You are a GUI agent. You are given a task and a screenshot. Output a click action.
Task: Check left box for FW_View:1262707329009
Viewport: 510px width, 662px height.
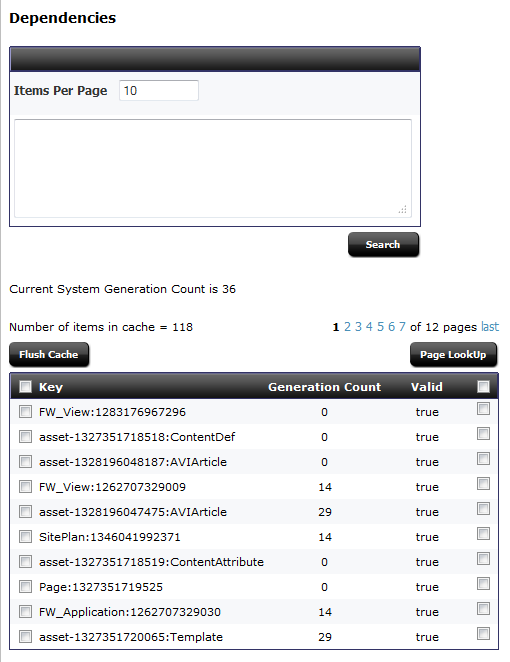point(25,487)
